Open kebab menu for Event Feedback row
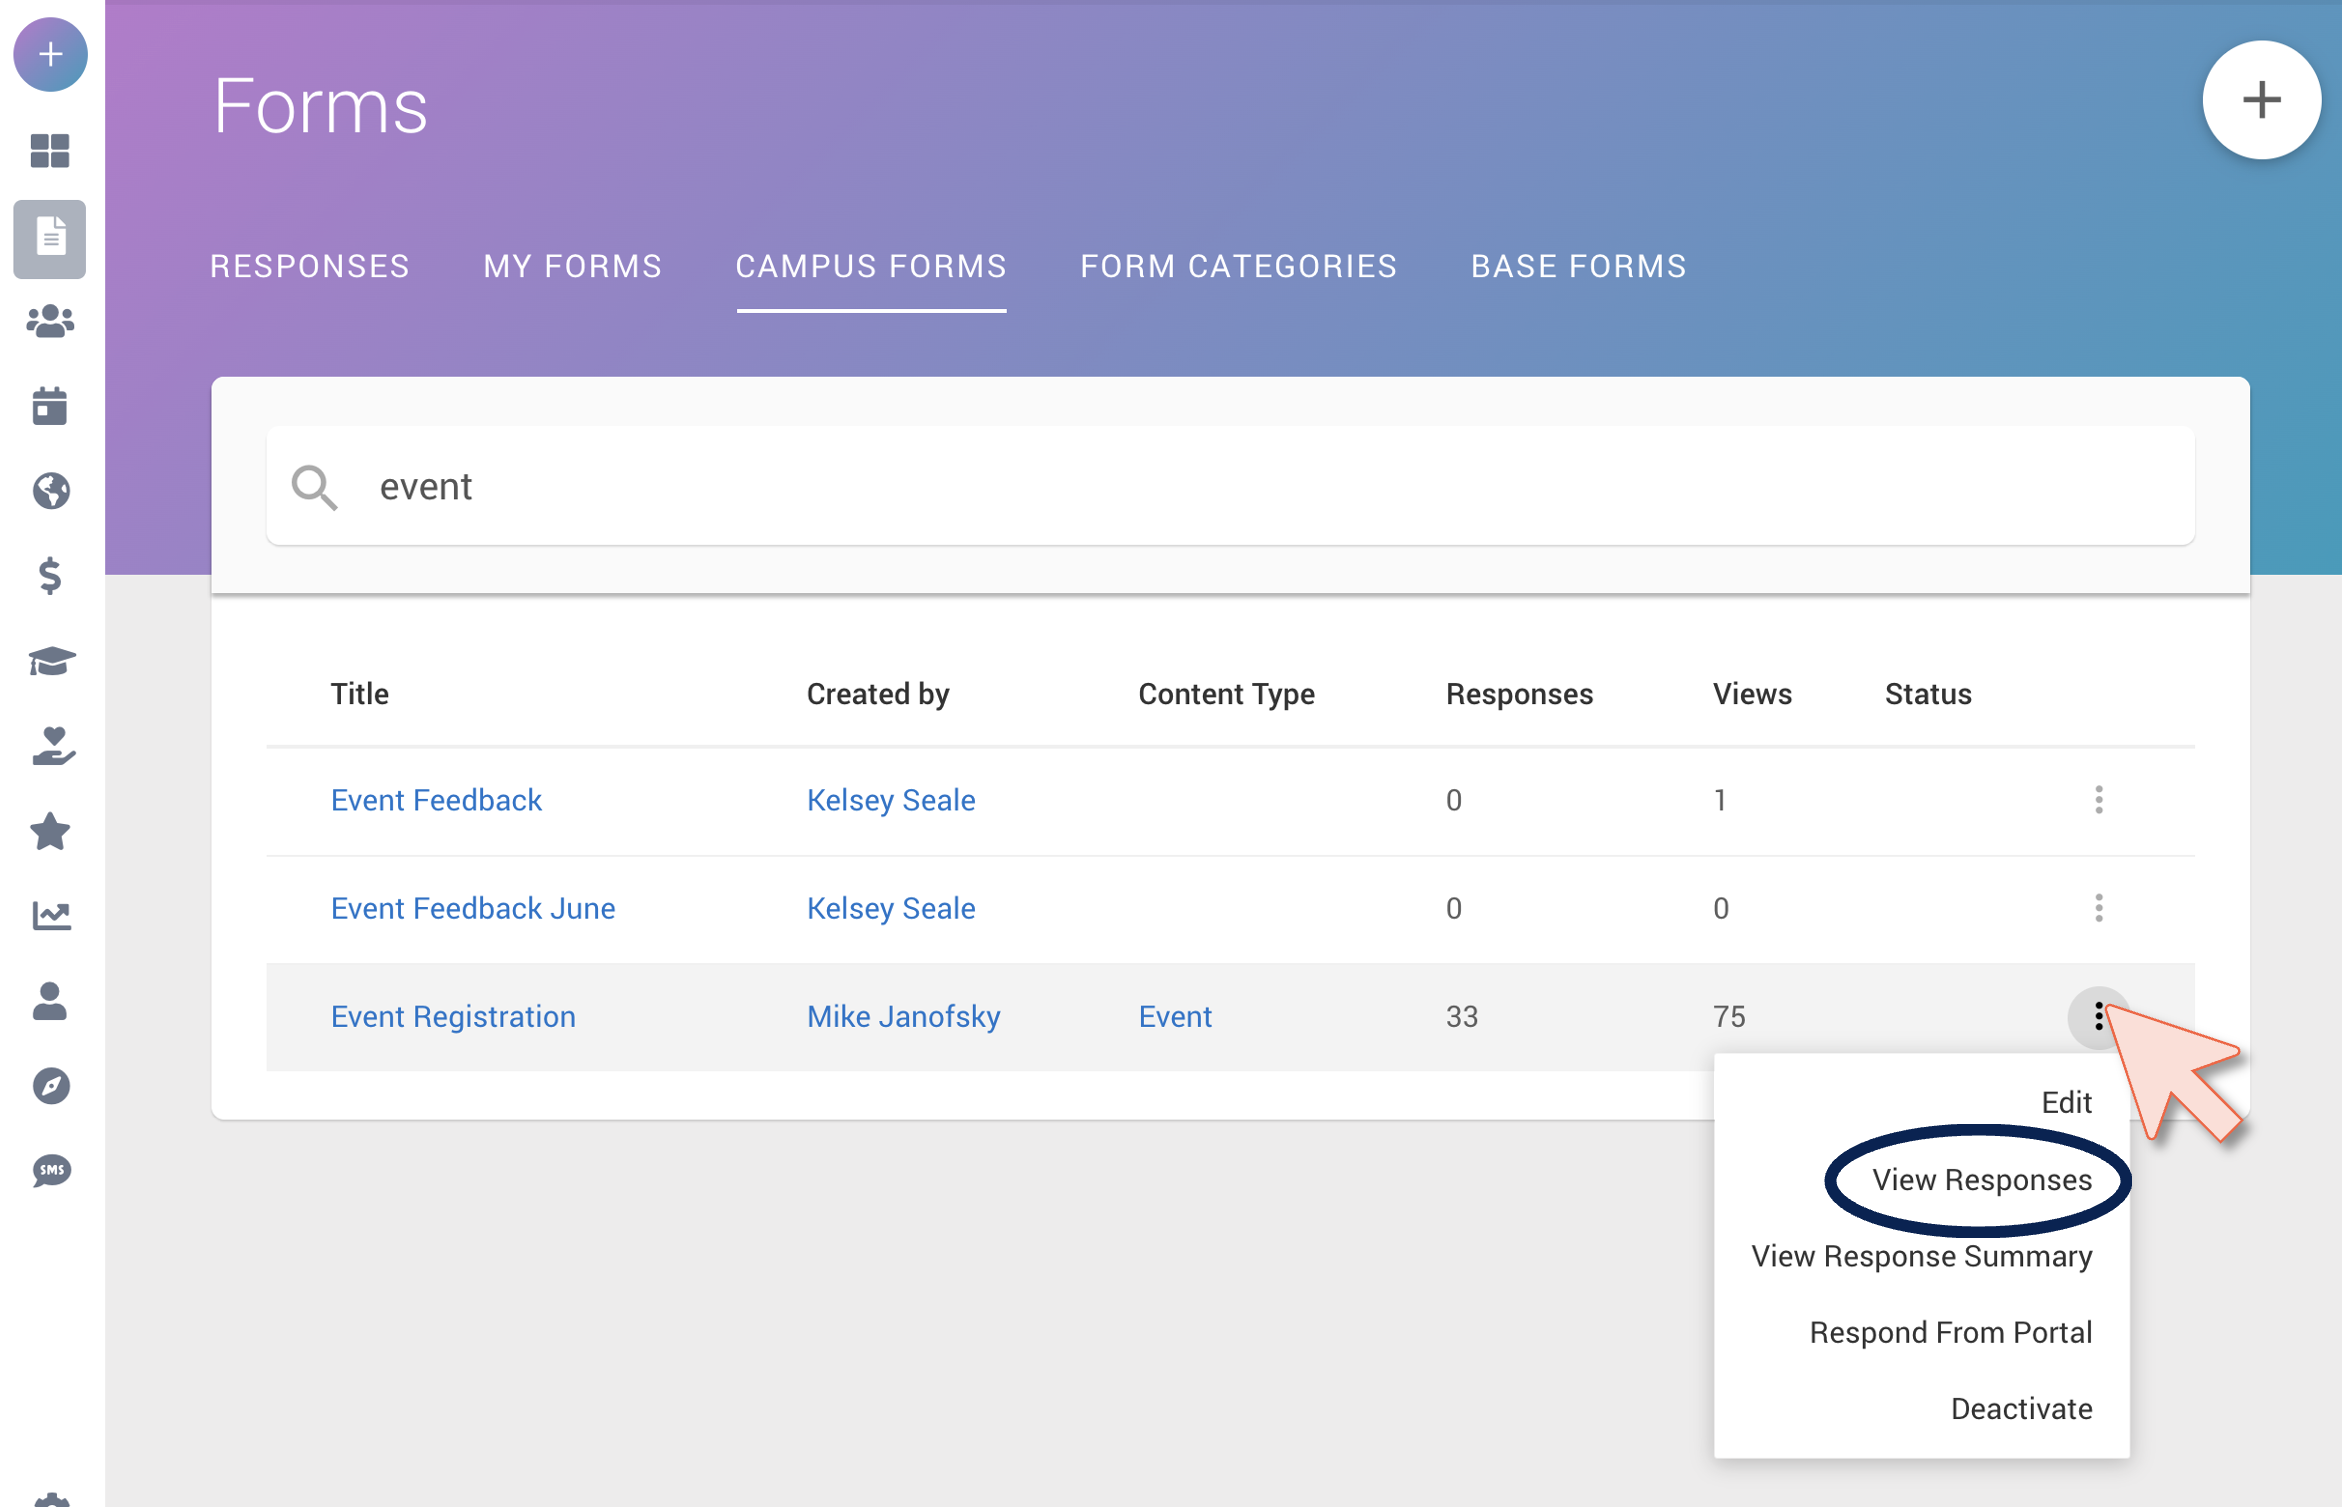Viewport: 2342px width, 1508px height. (2098, 800)
